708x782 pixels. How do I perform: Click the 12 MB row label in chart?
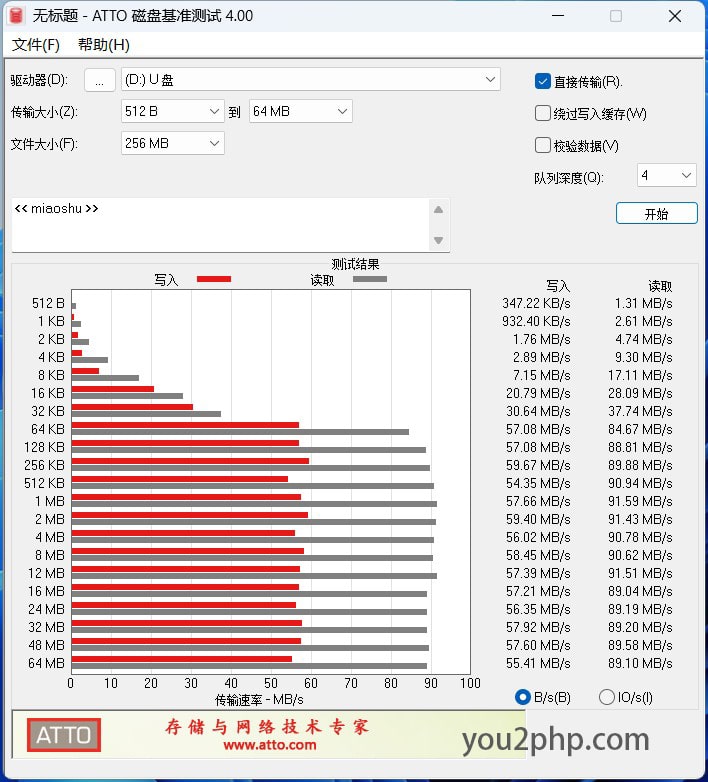(x=47, y=573)
